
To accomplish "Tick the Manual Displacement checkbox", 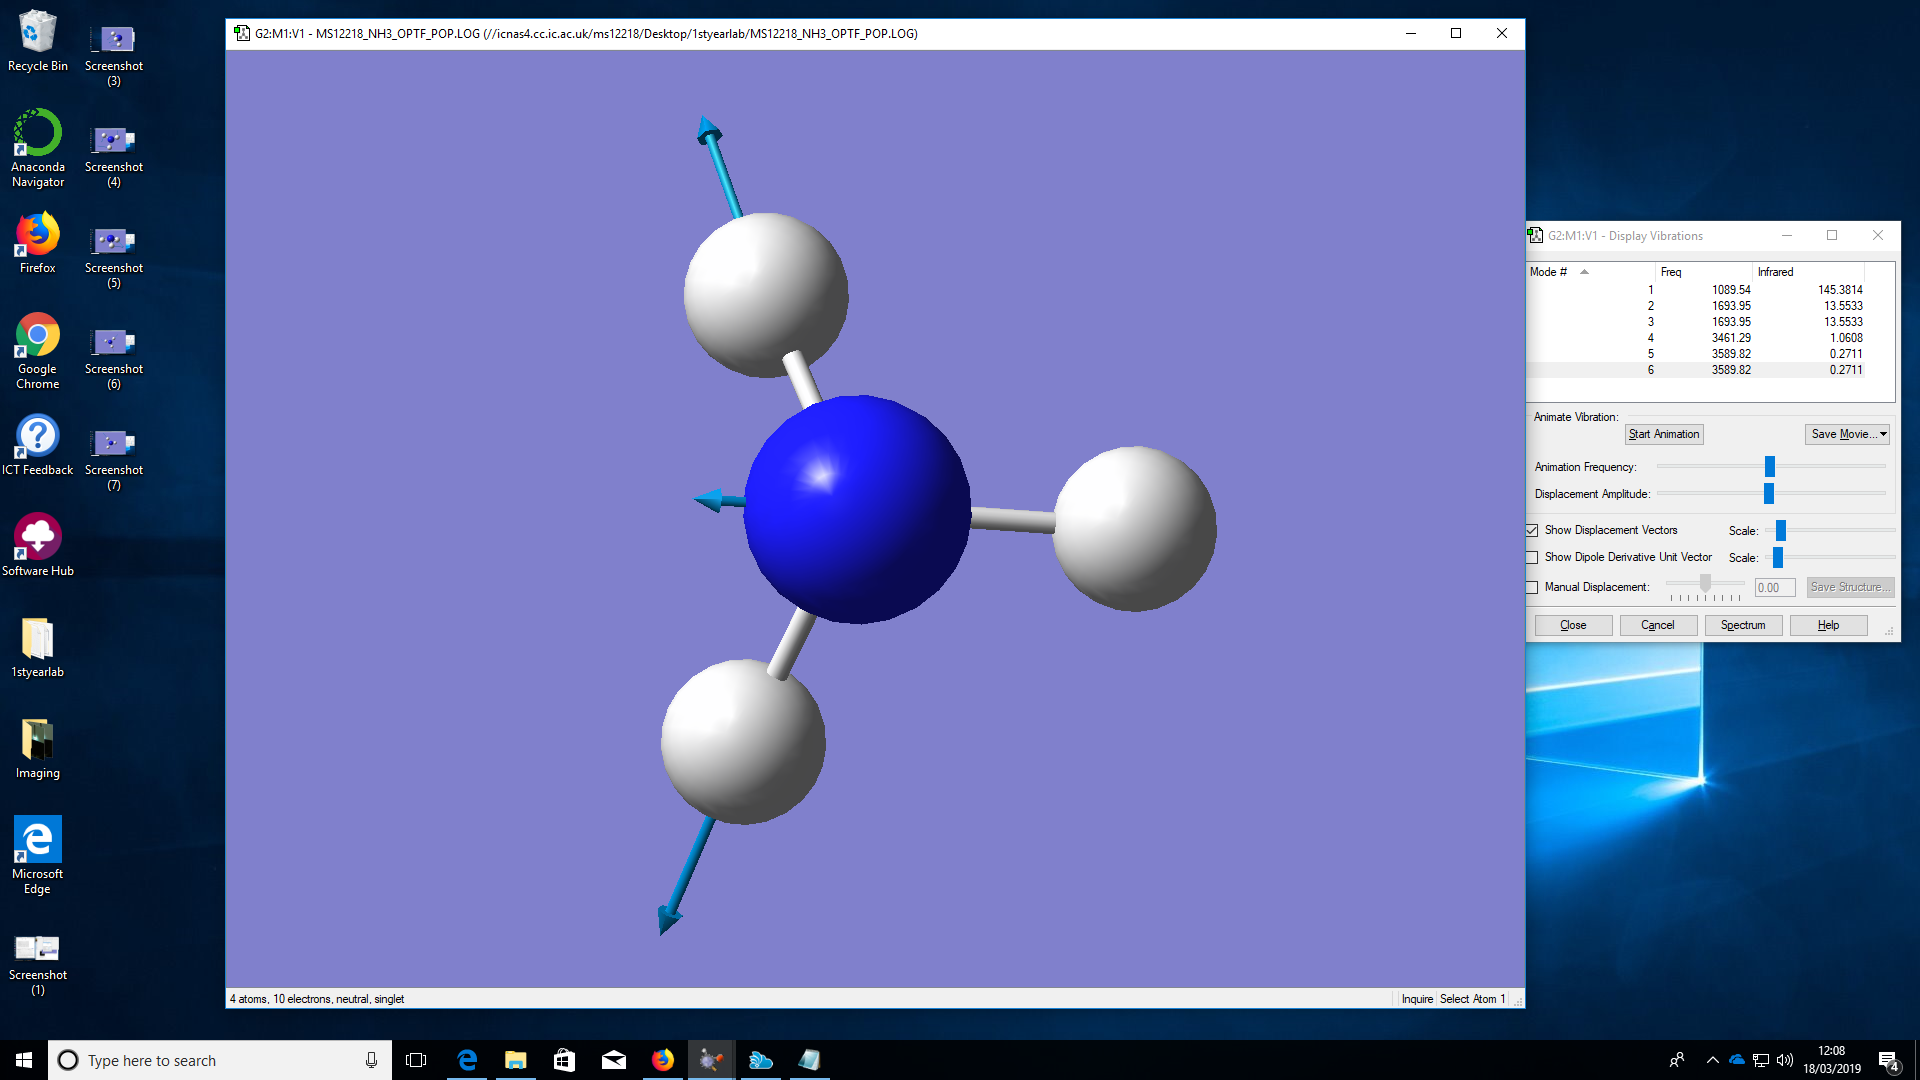I will [1532, 587].
